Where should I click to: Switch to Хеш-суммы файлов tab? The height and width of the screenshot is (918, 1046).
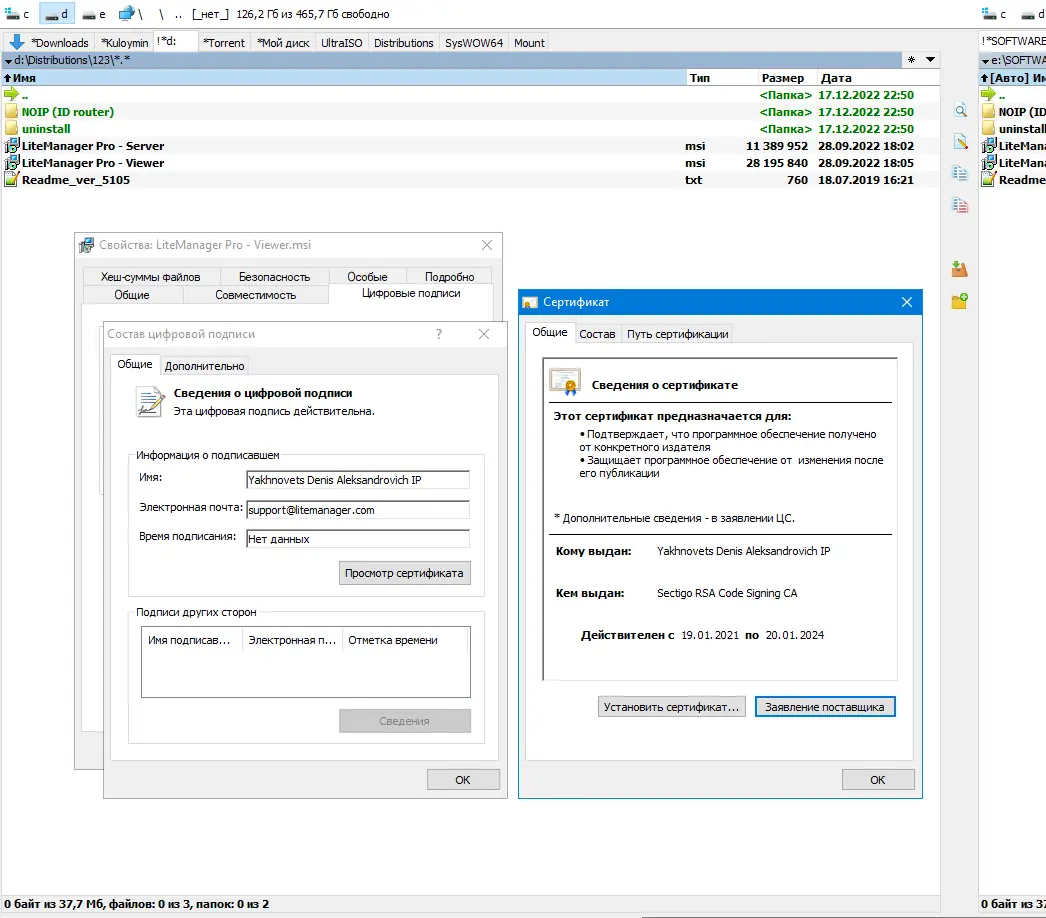[150, 277]
